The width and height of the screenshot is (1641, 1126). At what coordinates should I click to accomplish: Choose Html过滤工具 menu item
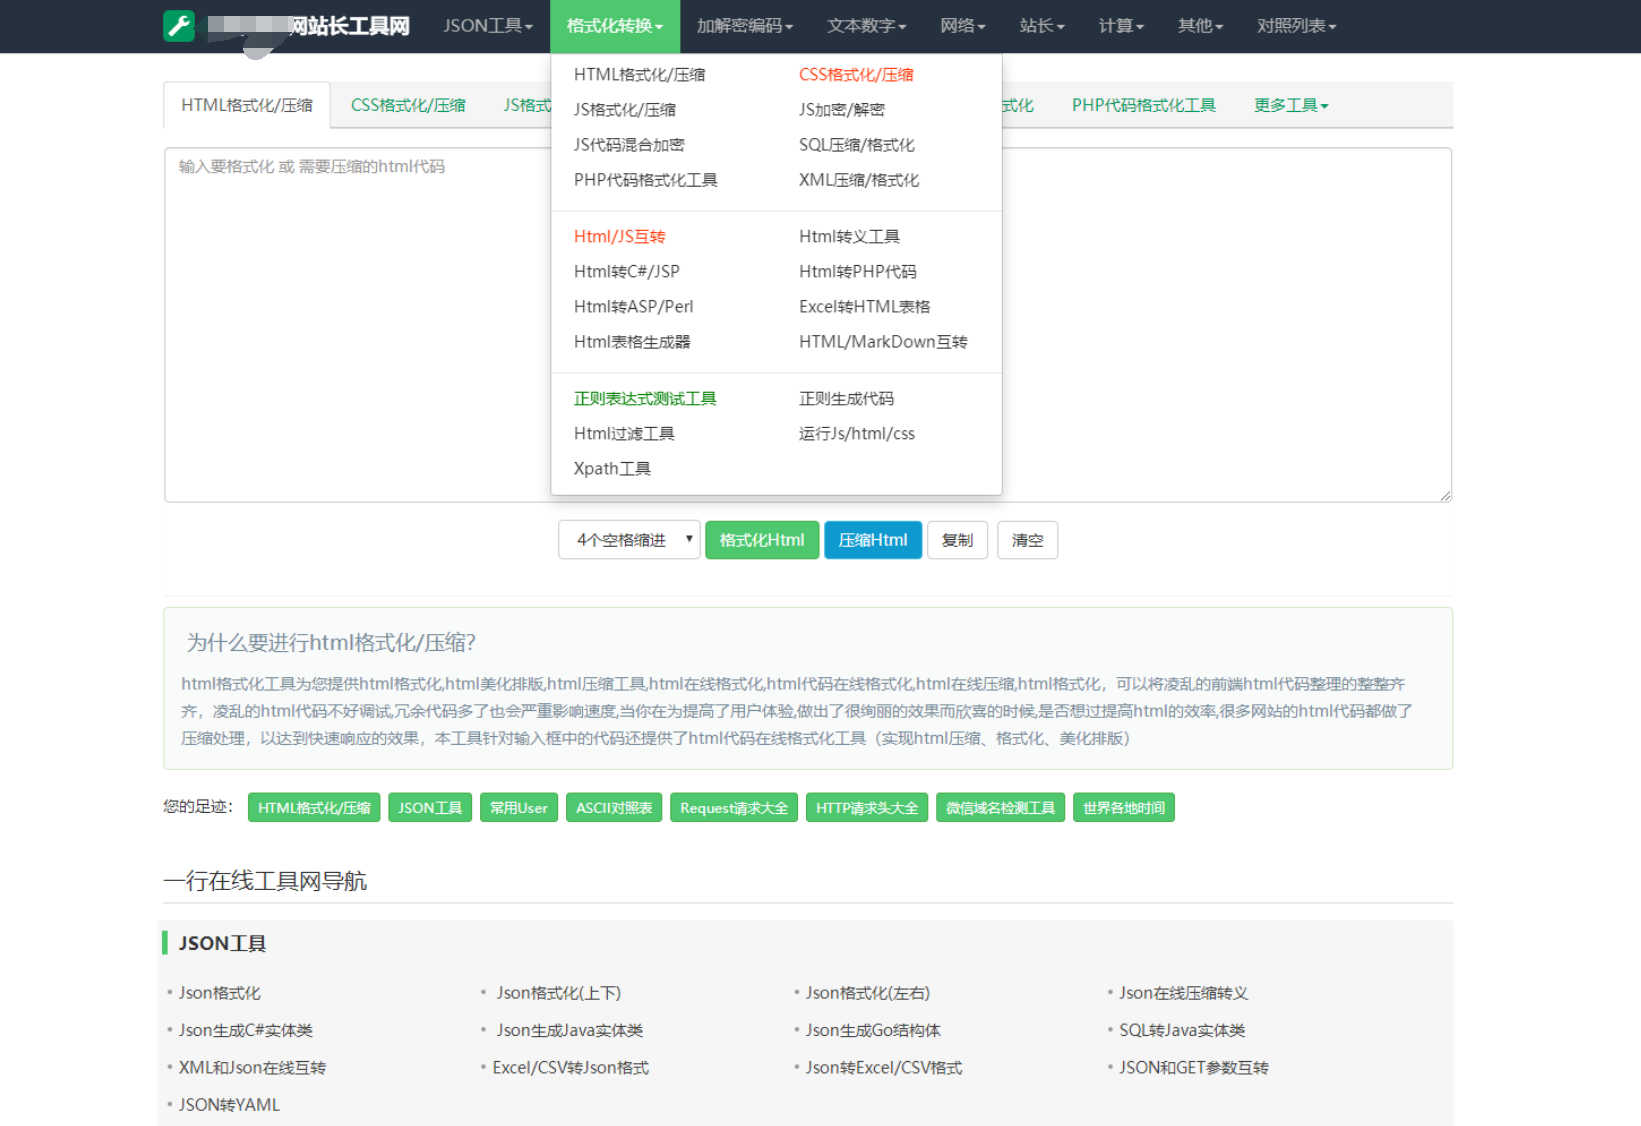pyautogui.click(x=624, y=433)
